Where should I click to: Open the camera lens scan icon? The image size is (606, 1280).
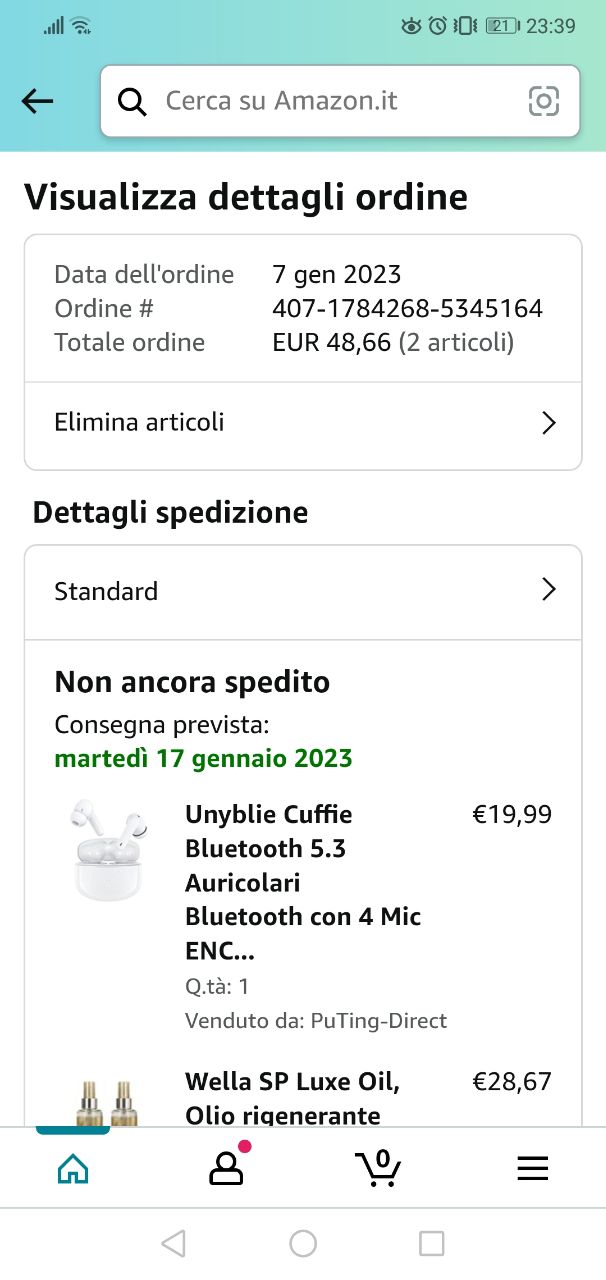pos(543,101)
